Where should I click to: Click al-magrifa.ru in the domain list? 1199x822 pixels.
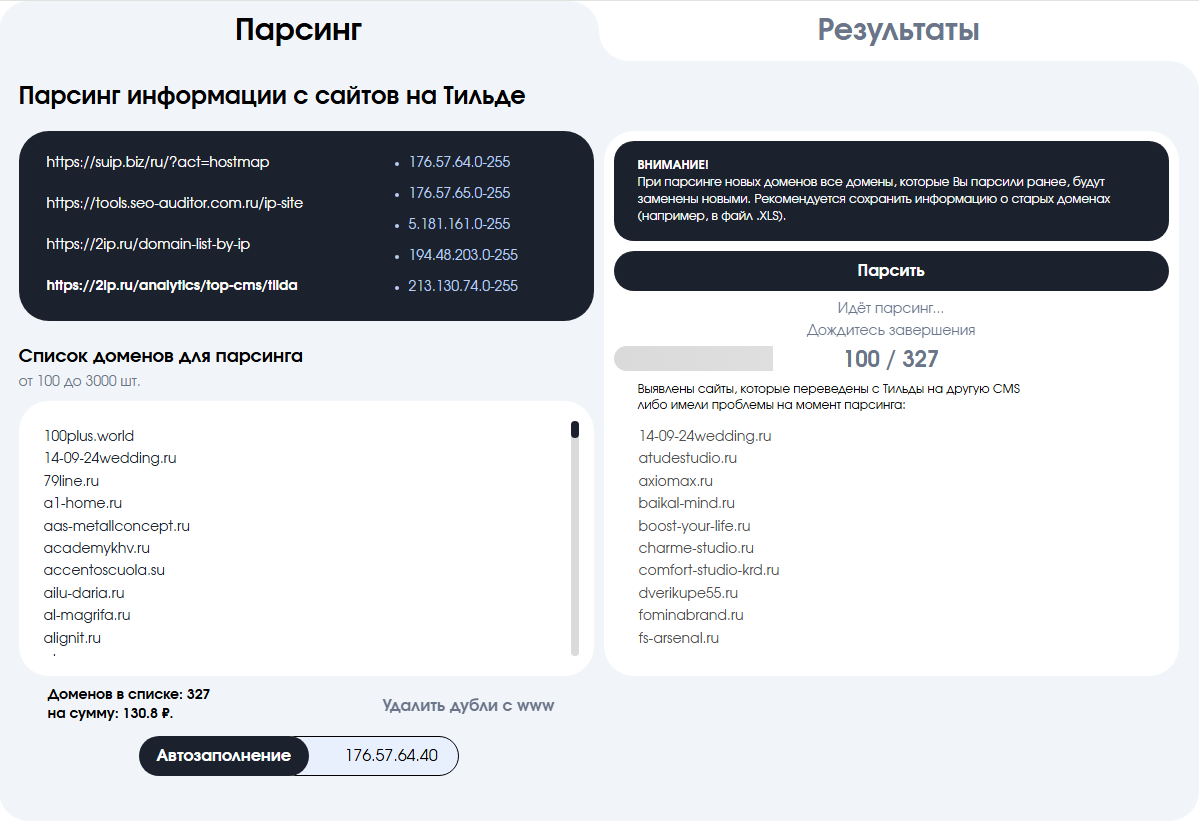point(86,615)
